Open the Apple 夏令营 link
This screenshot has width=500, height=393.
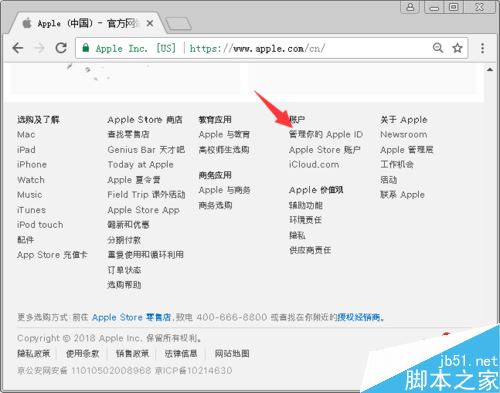pos(134,180)
